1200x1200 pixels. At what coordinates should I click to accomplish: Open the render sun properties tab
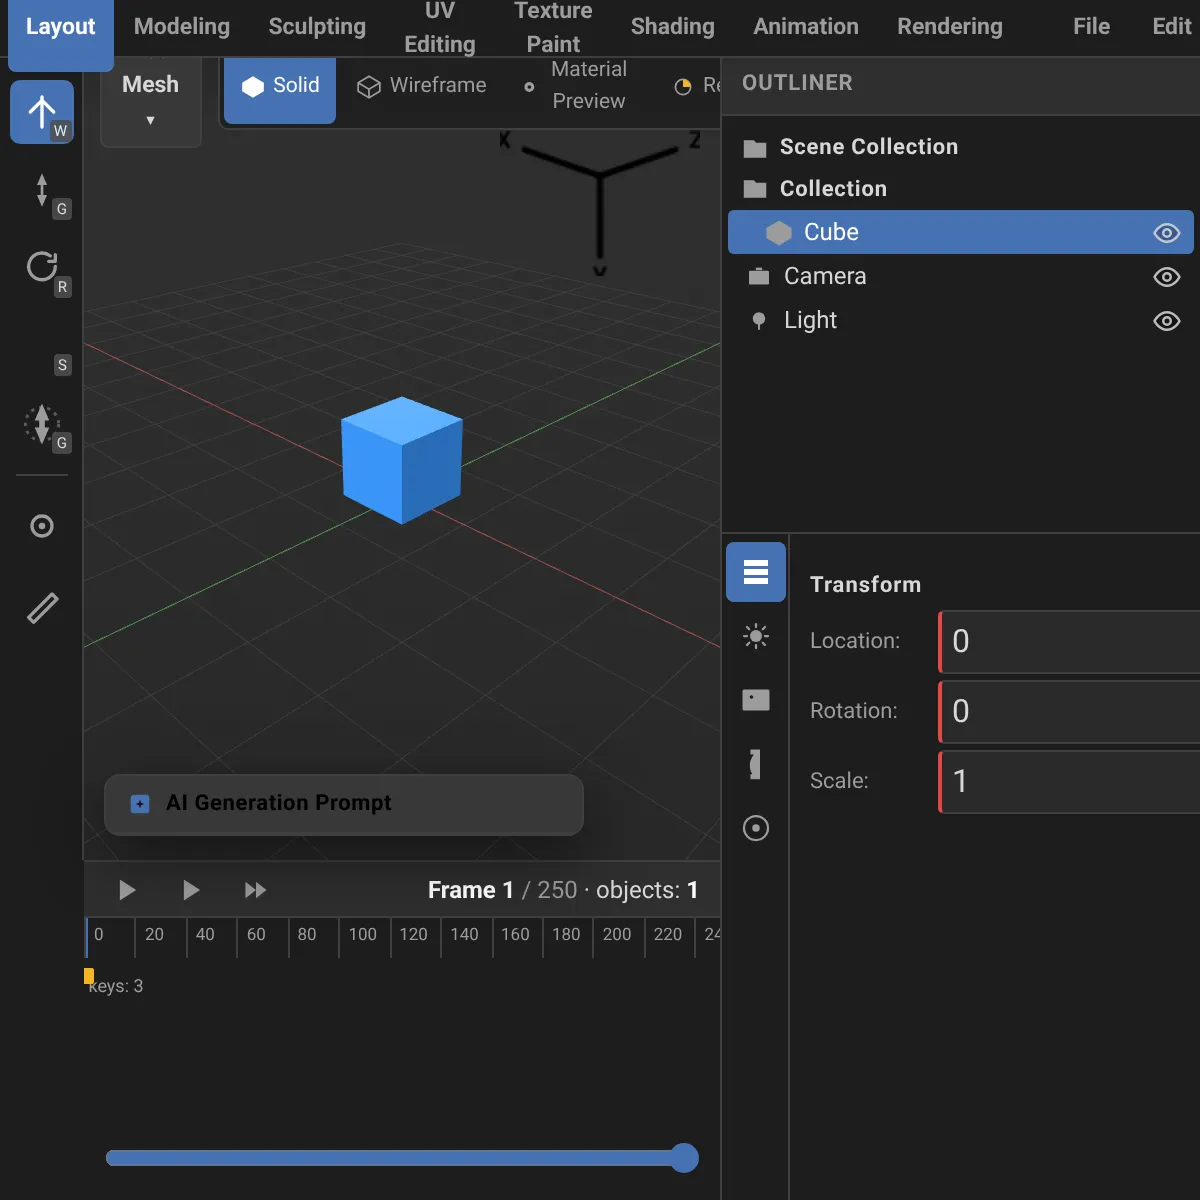tap(756, 636)
